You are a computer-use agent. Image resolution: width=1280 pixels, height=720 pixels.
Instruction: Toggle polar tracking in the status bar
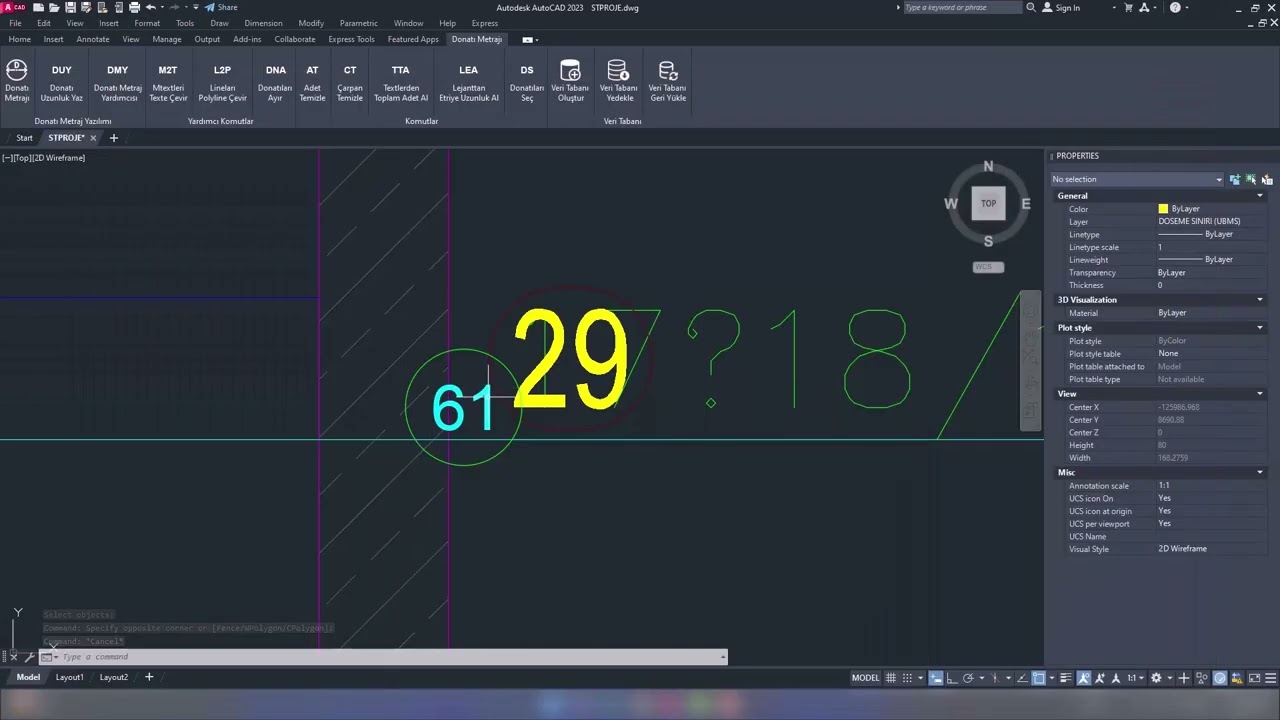pyautogui.click(x=968, y=678)
